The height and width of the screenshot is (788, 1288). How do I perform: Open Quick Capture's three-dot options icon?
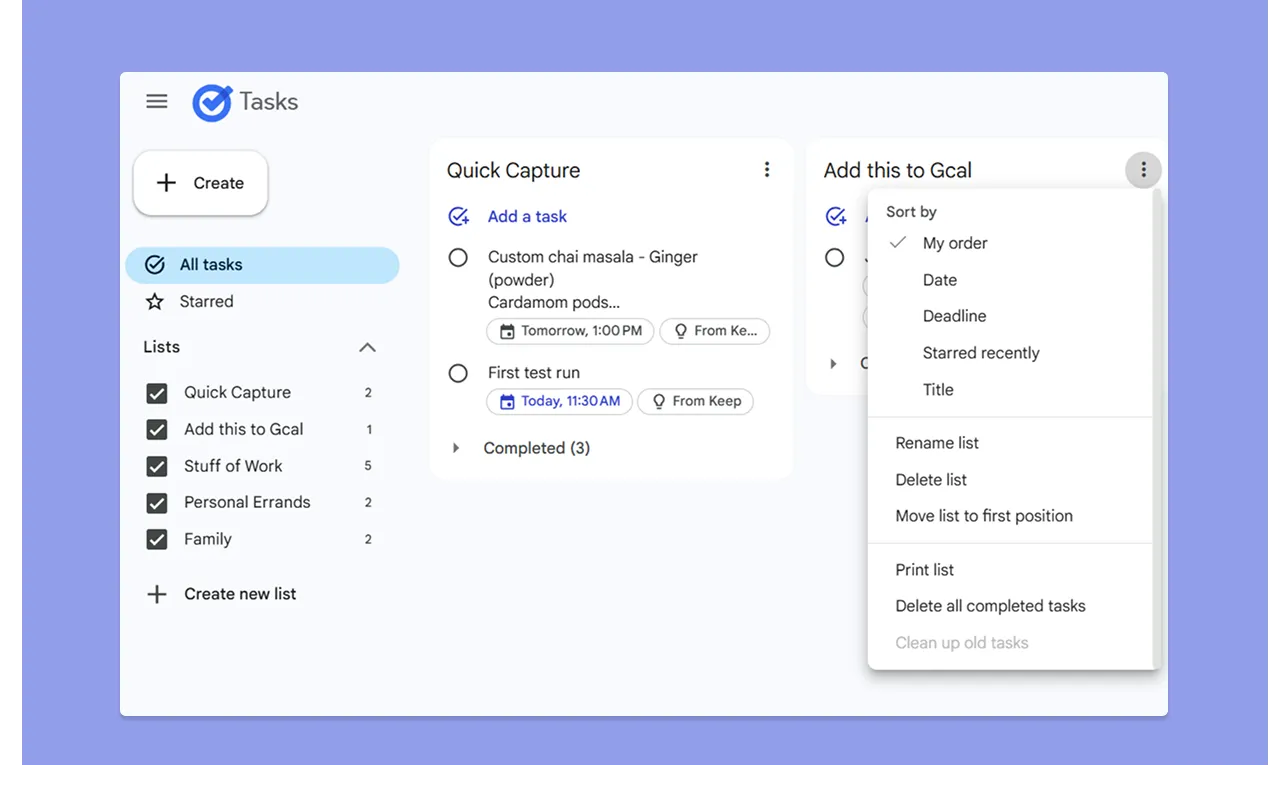pos(767,169)
